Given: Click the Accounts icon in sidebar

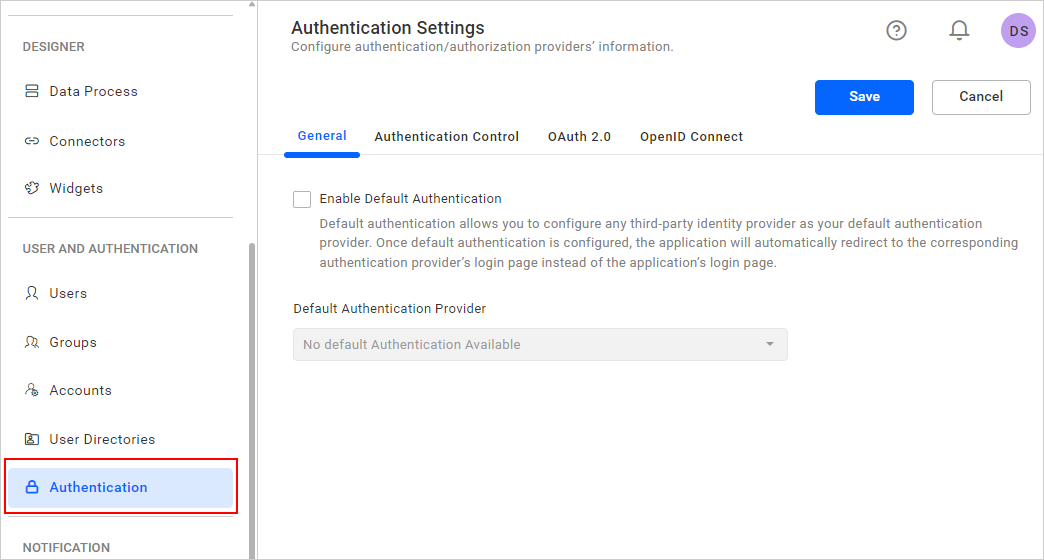Looking at the screenshot, I should coord(31,390).
